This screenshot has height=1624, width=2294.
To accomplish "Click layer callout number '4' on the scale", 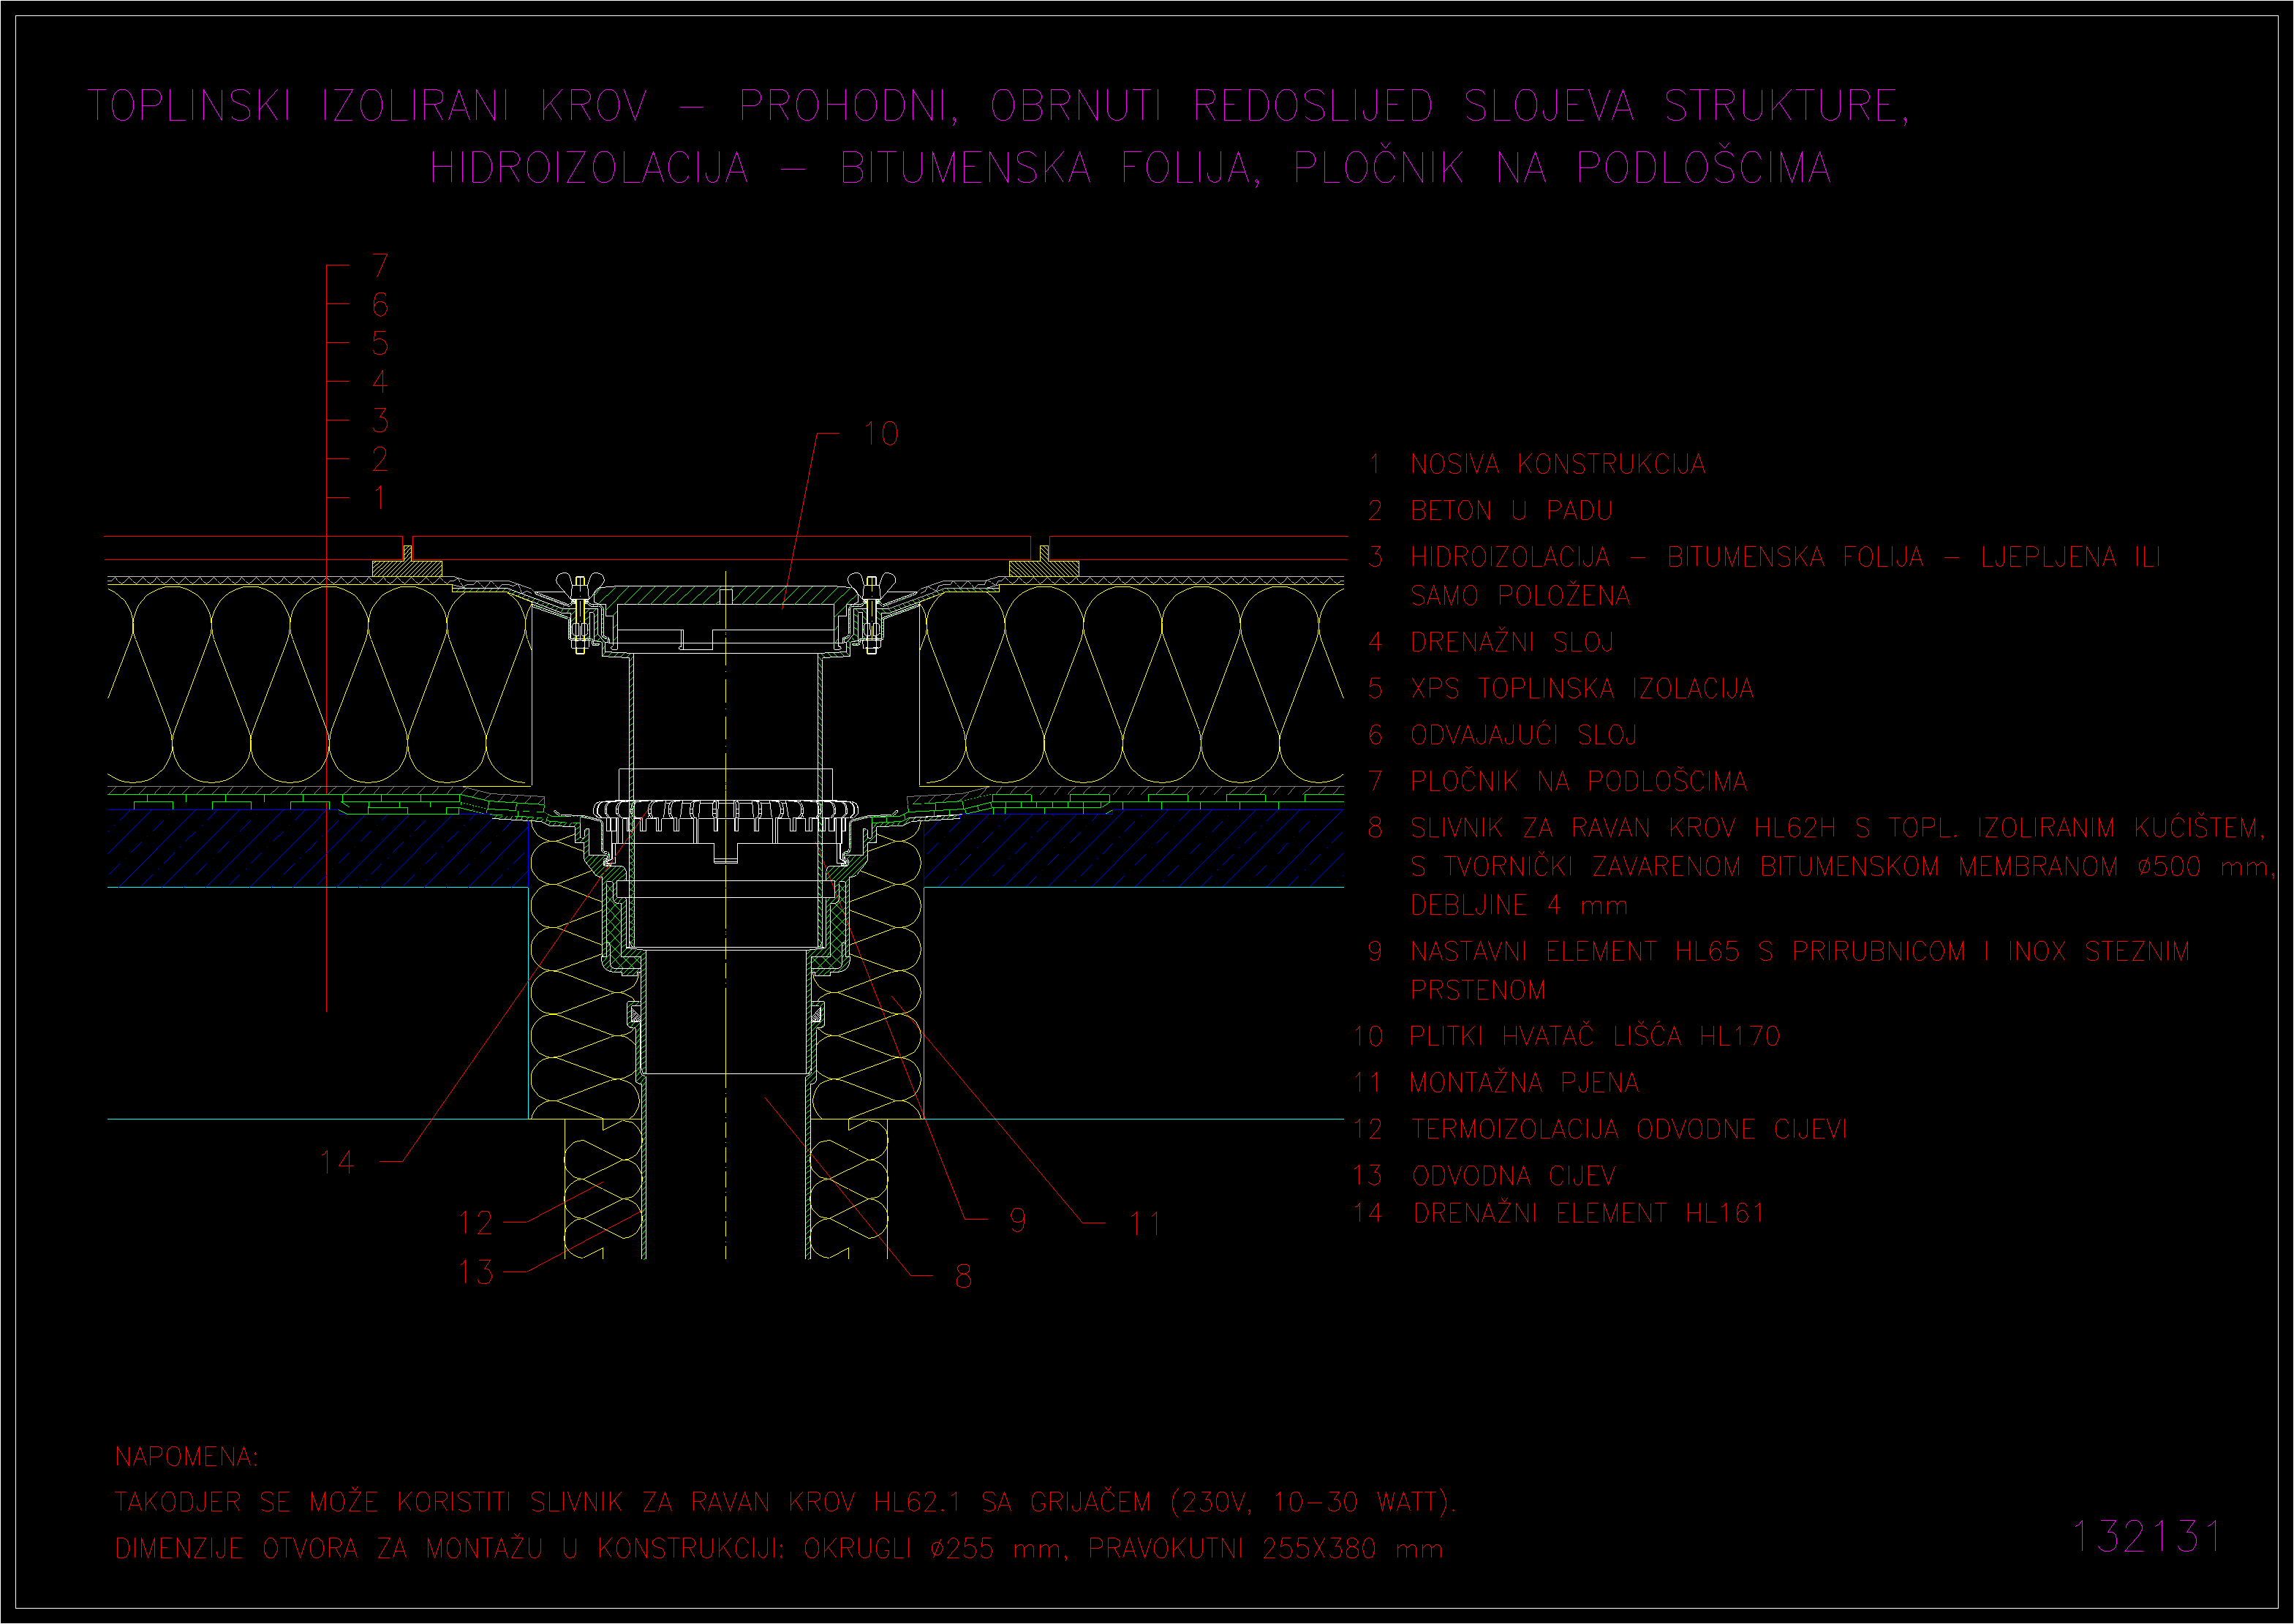I will pos(380,381).
